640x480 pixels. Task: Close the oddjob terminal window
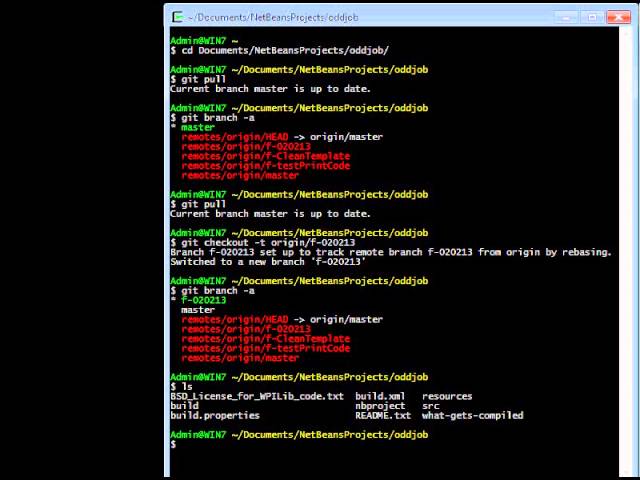pos(619,17)
